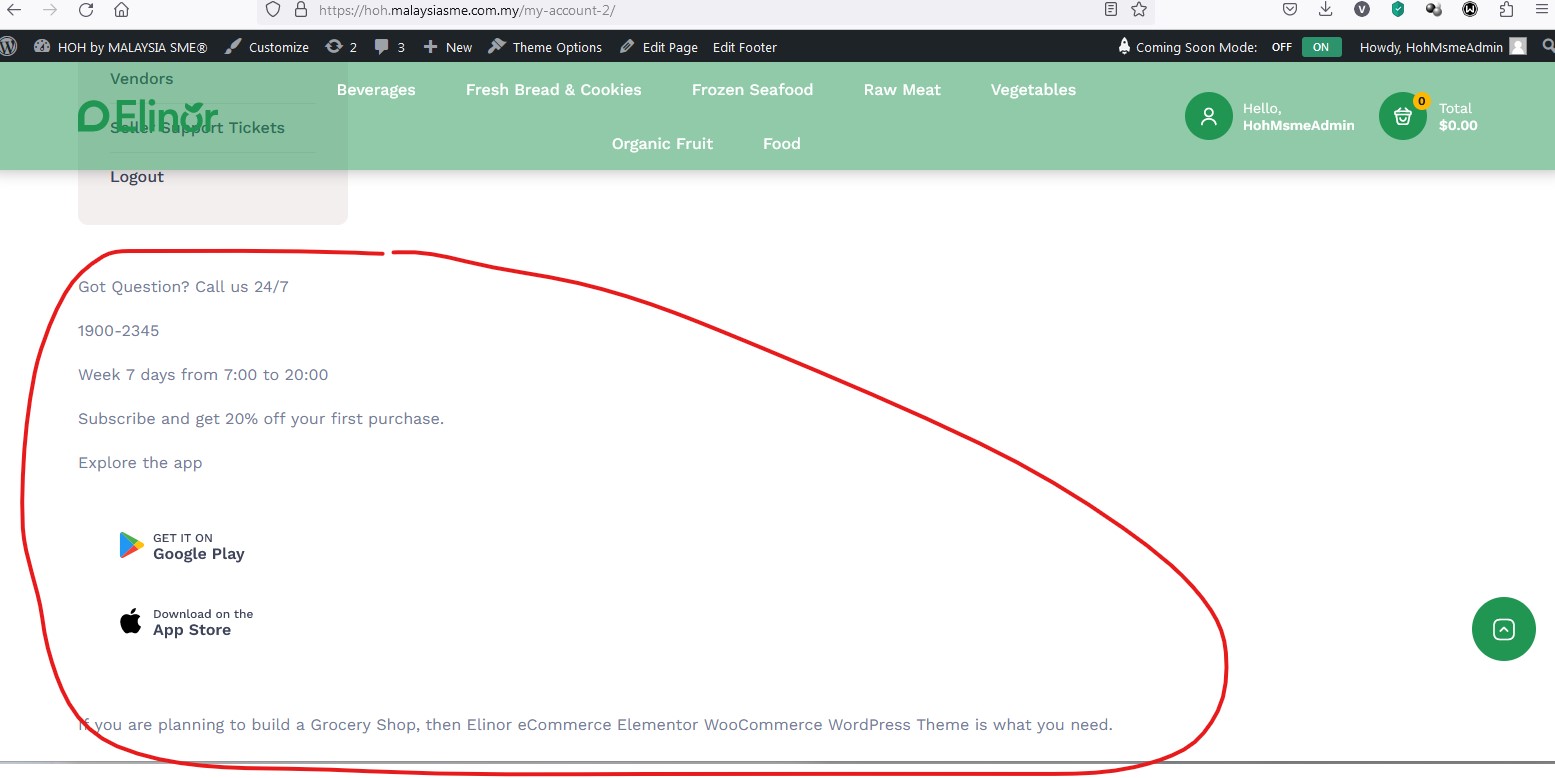Toggle reader view for this page

(x=1111, y=9)
